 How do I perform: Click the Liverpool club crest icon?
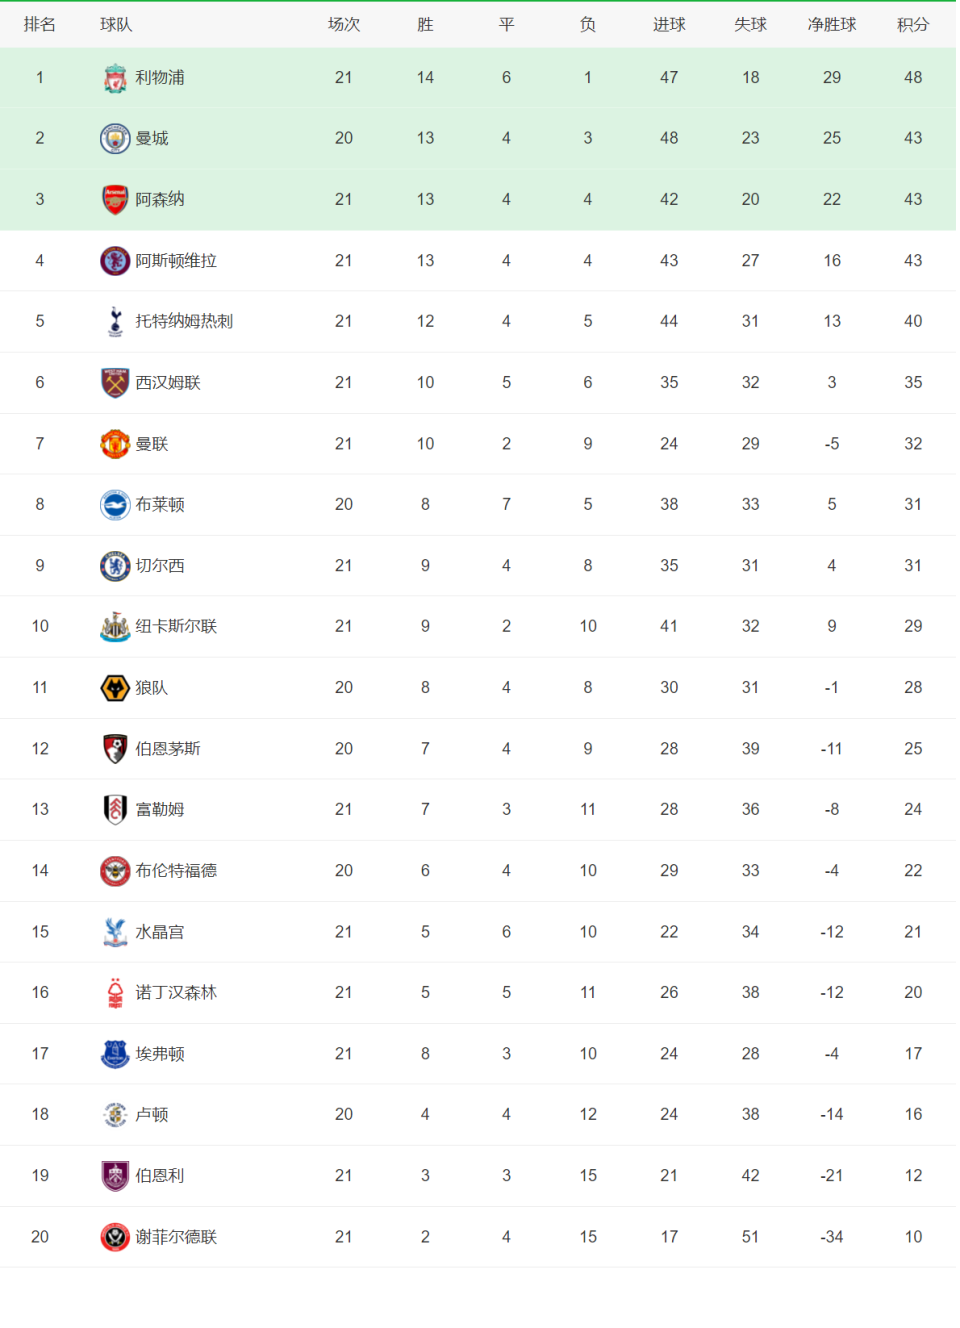115,78
